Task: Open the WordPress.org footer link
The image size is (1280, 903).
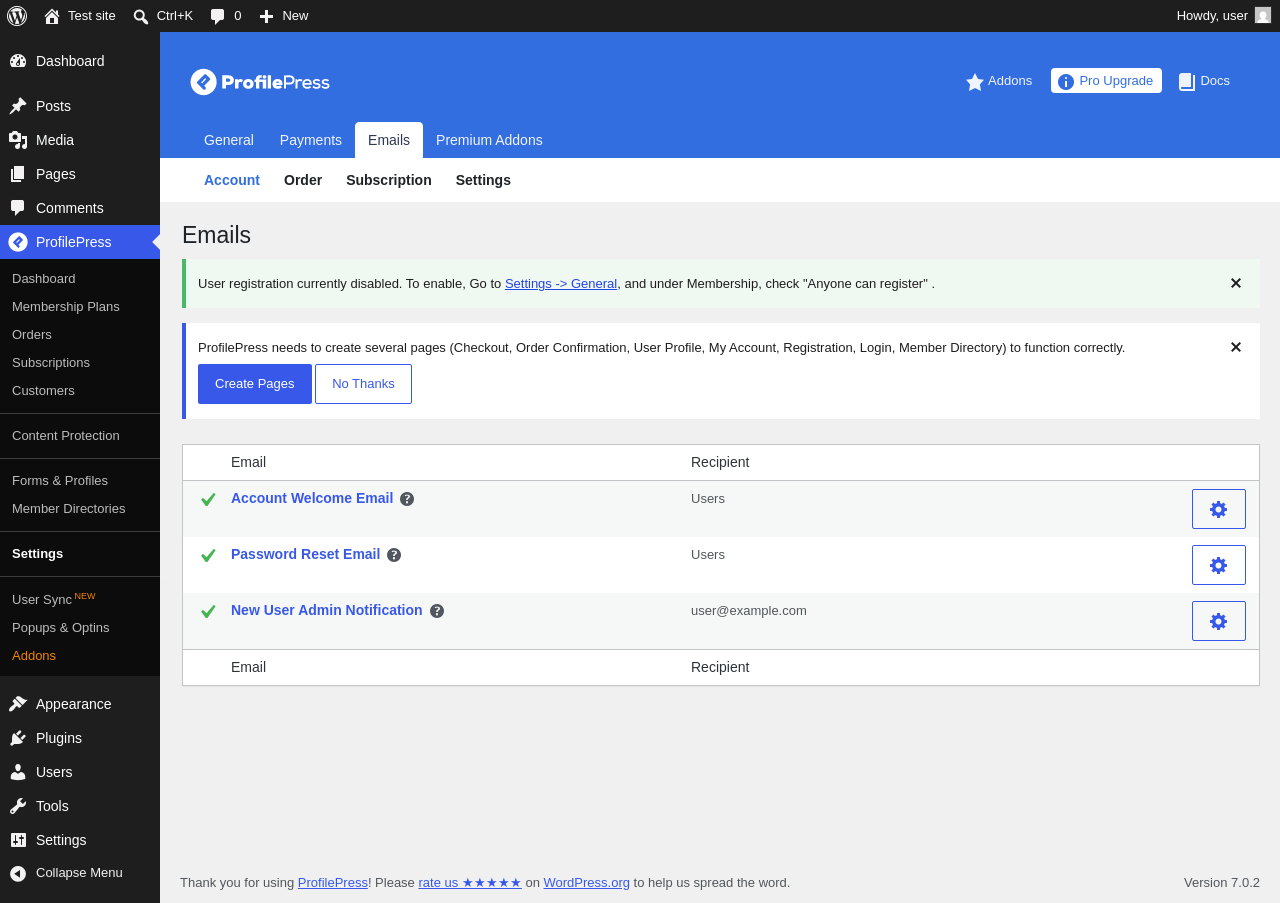Action: click(587, 883)
